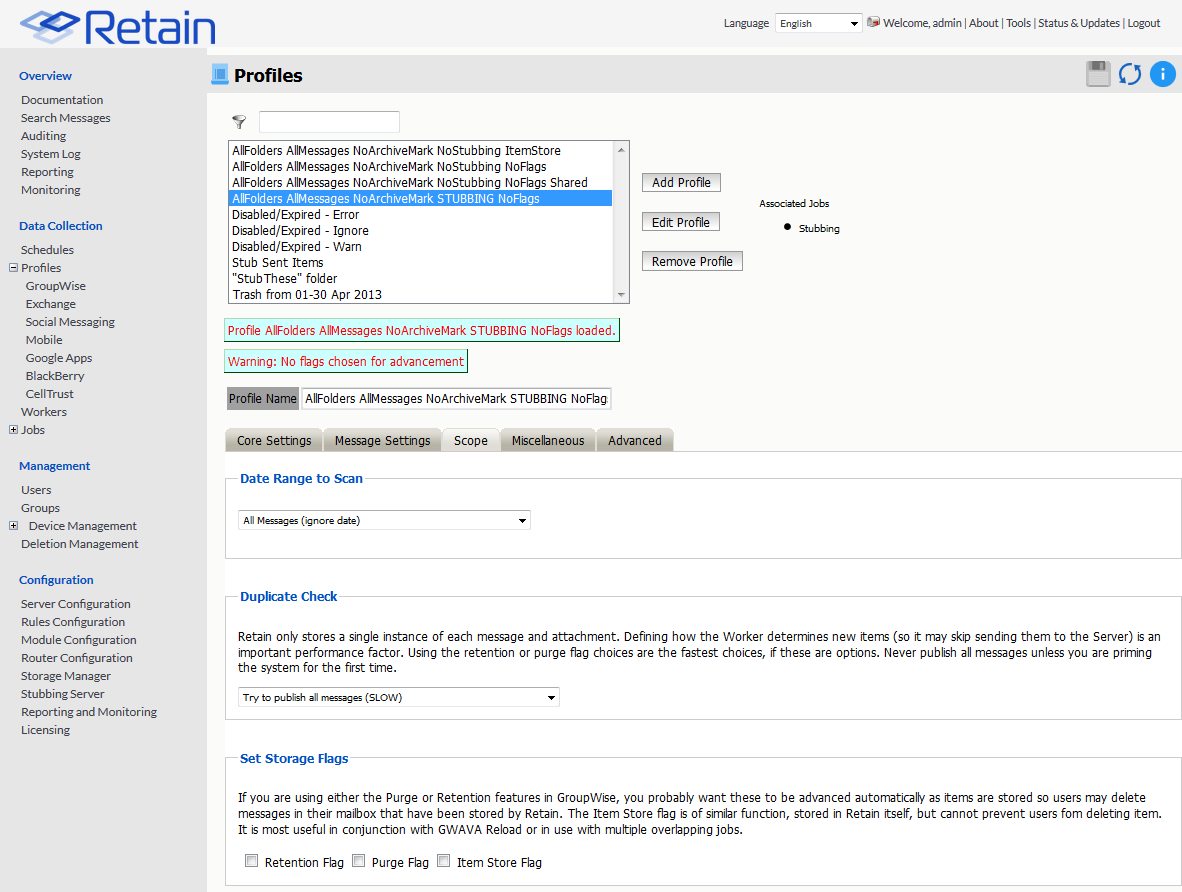Switch to the Core Settings tab

274,440
